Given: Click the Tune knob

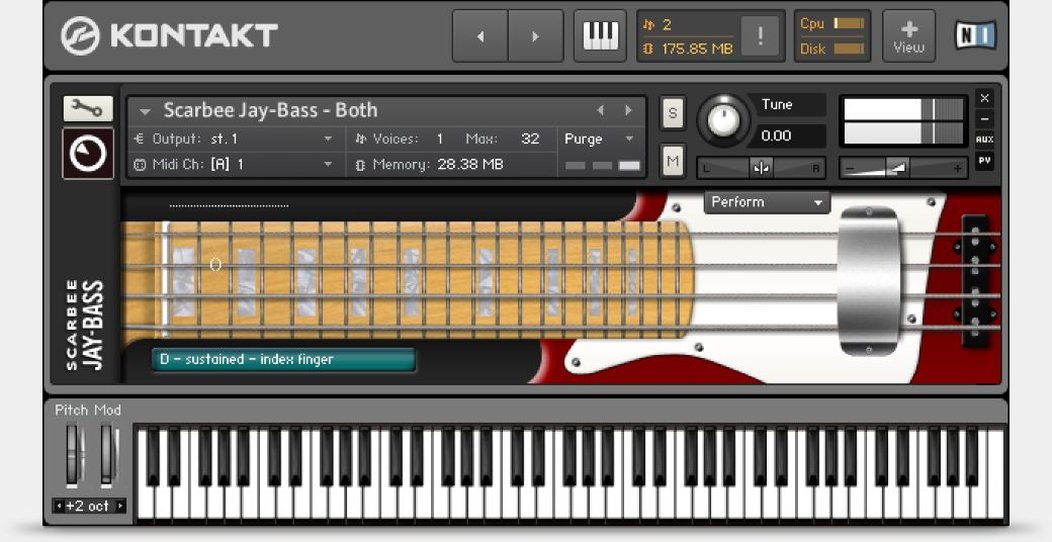Looking at the screenshot, I should [x=723, y=121].
